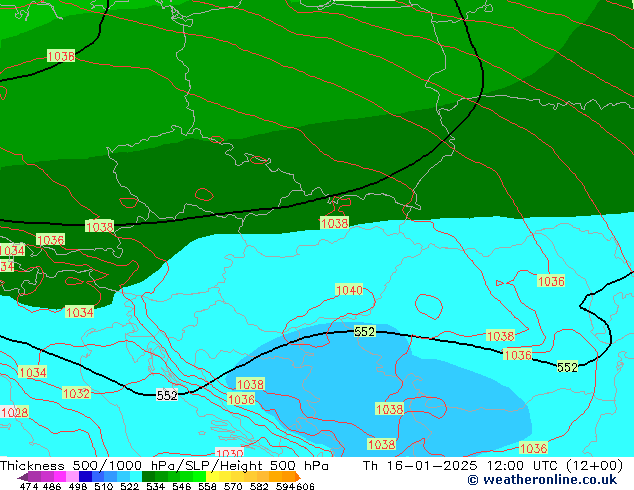
Task: Click the legend value 546
Action: tap(181, 486)
